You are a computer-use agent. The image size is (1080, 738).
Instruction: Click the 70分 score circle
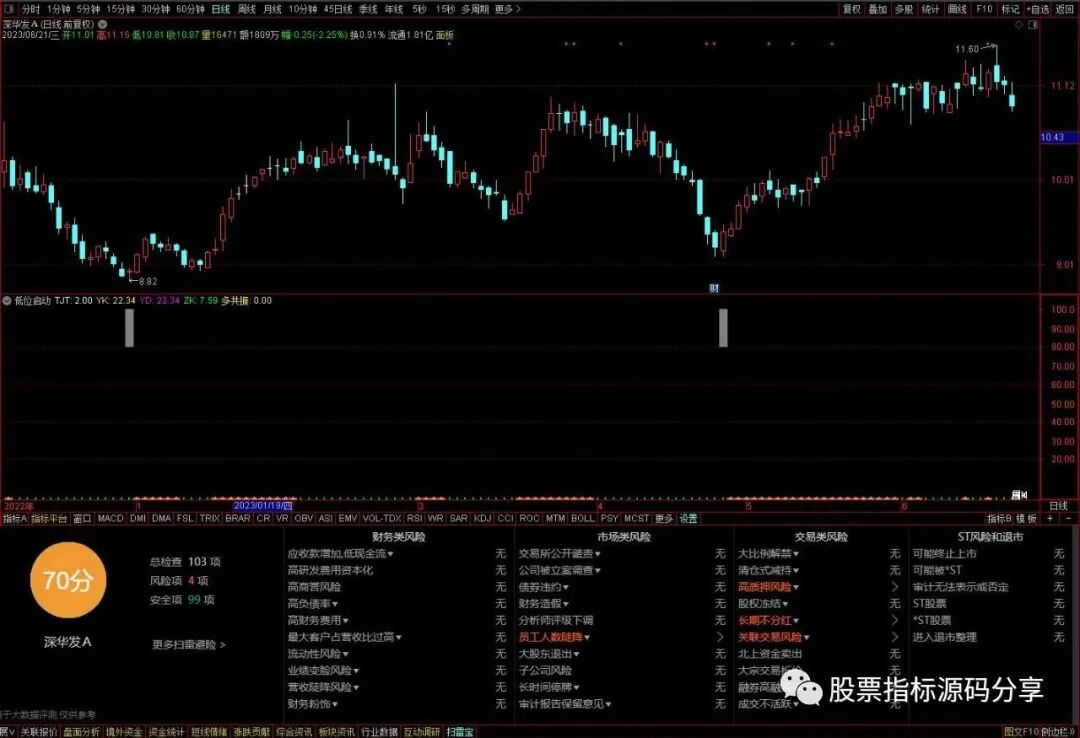coord(67,580)
